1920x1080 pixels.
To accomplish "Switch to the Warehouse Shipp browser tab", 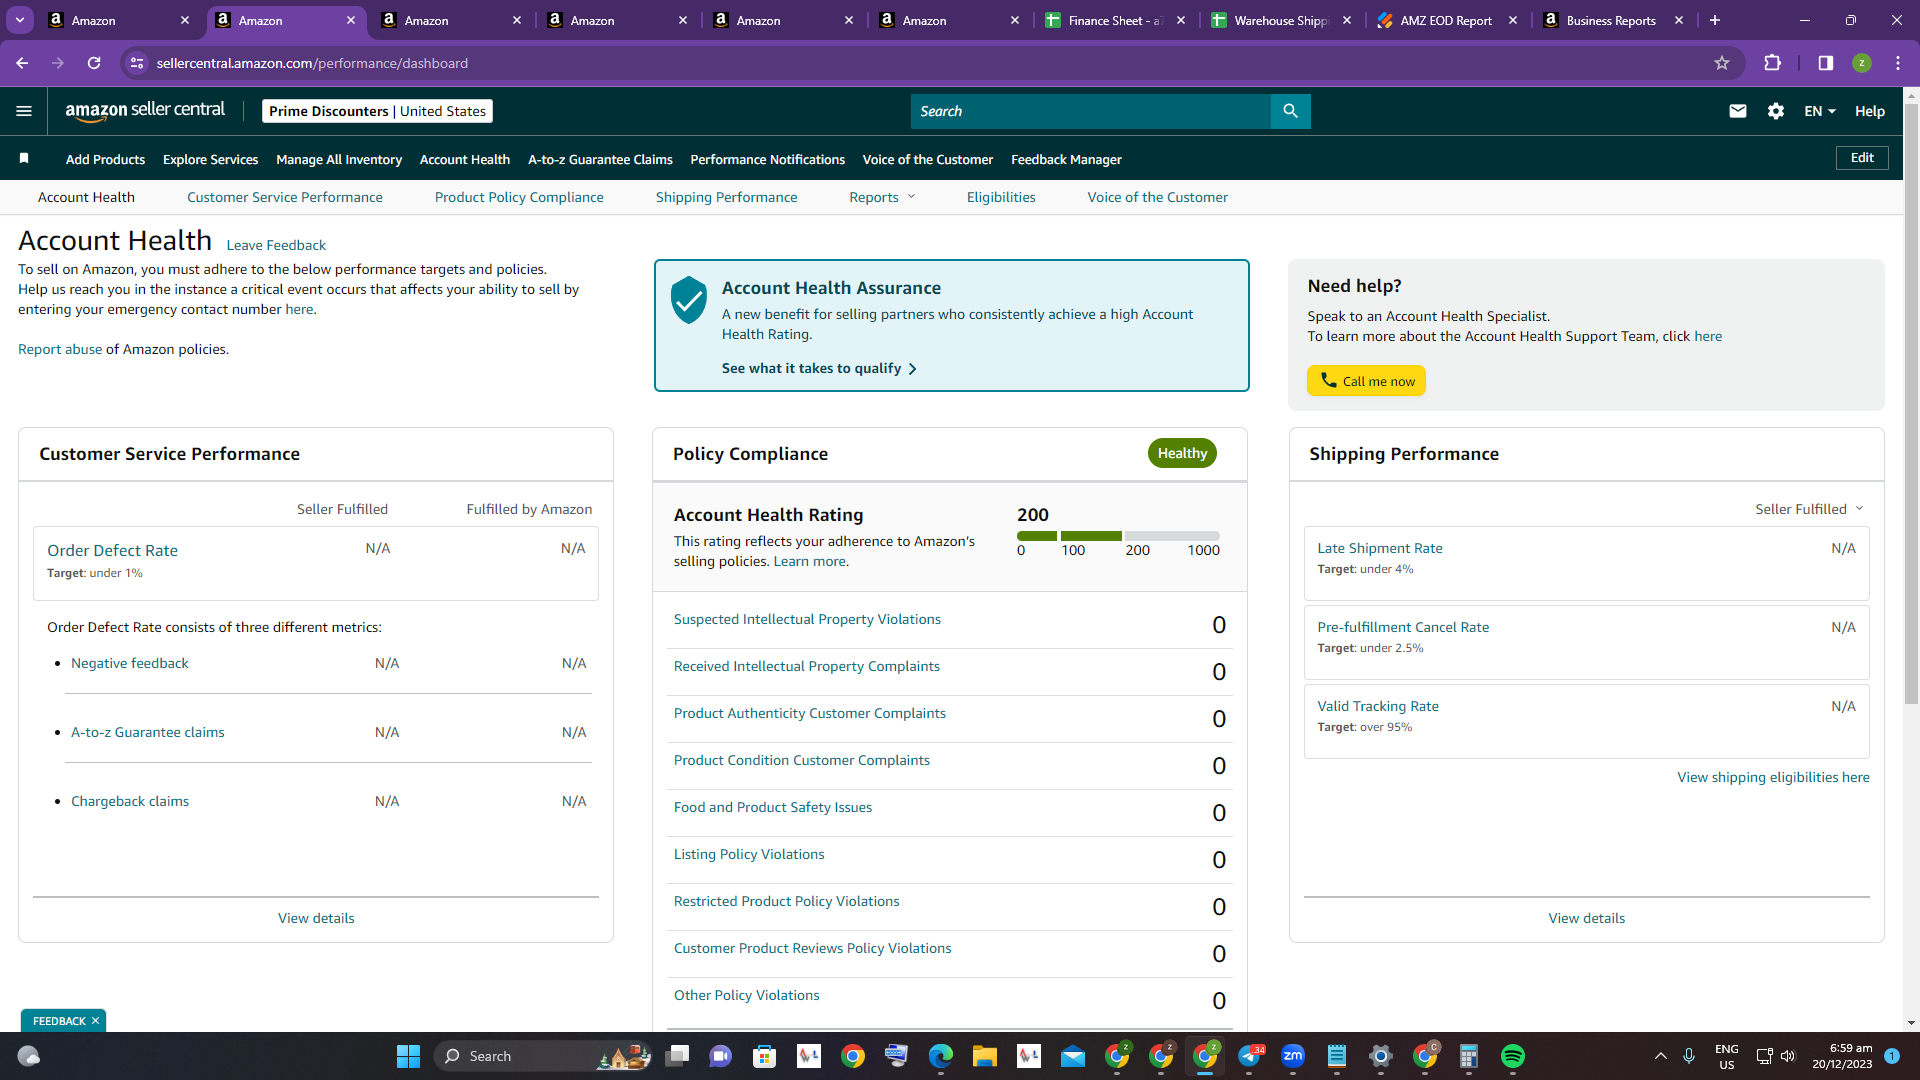I will (x=1282, y=20).
